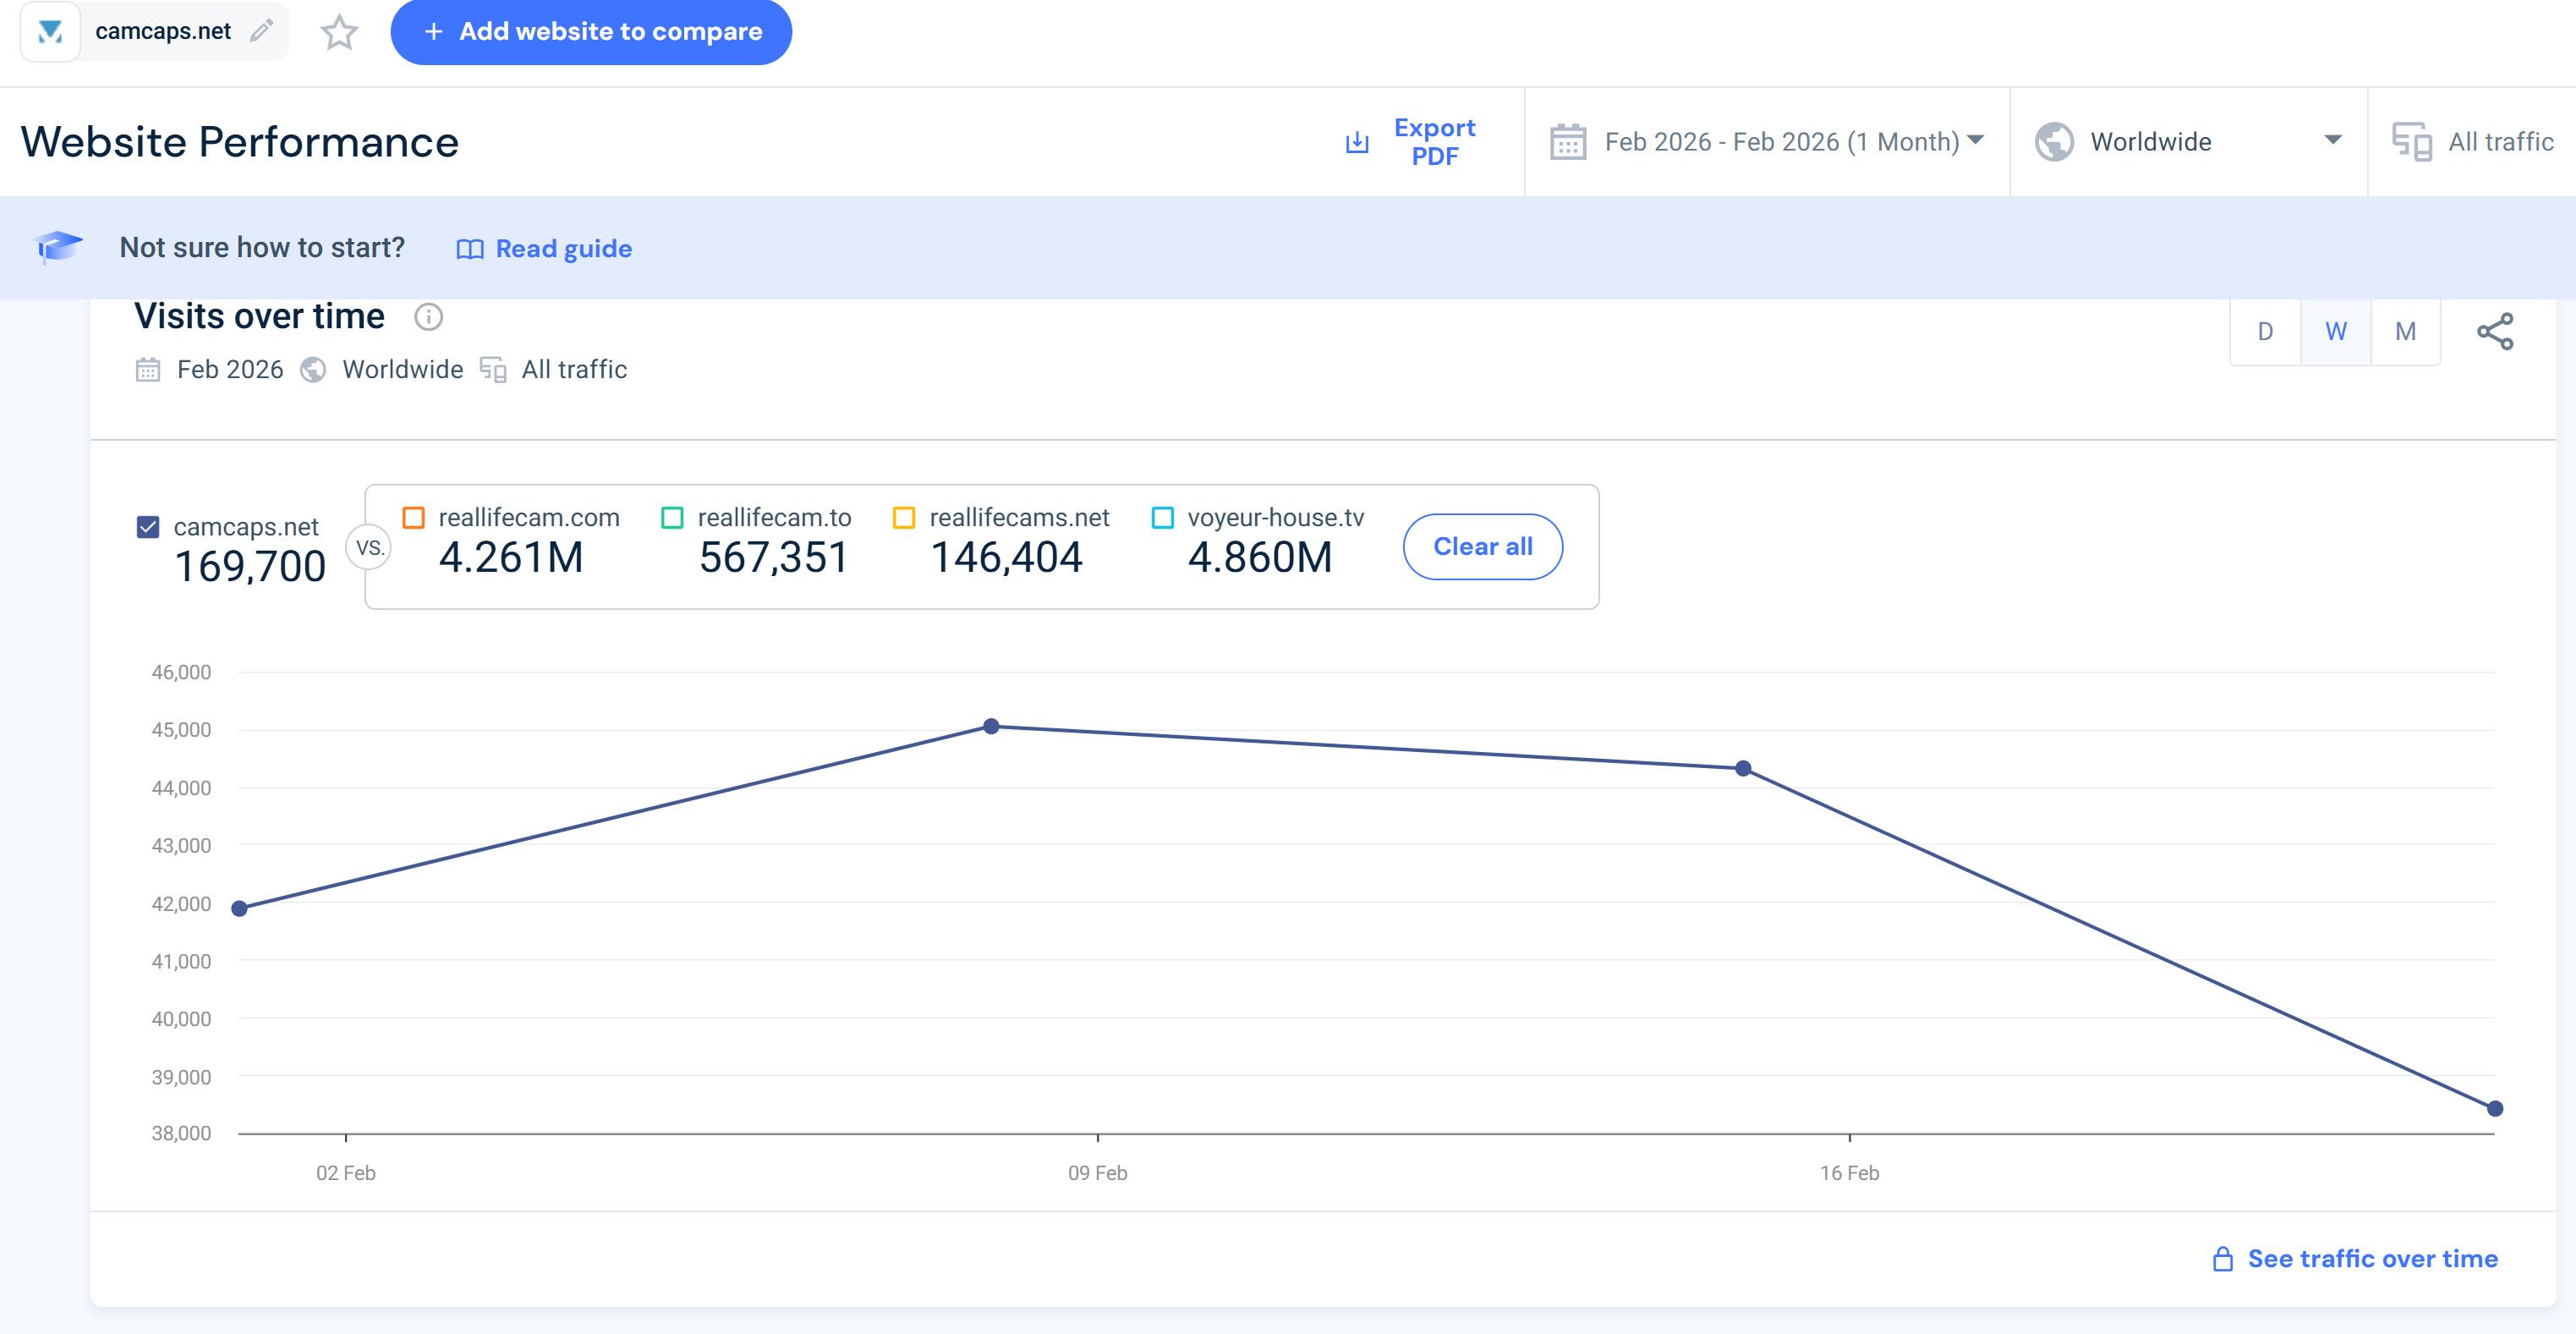Viewport: 2576px width, 1334px height.
Task: Click the peak data point on the chart line
Action: point(991,726)
